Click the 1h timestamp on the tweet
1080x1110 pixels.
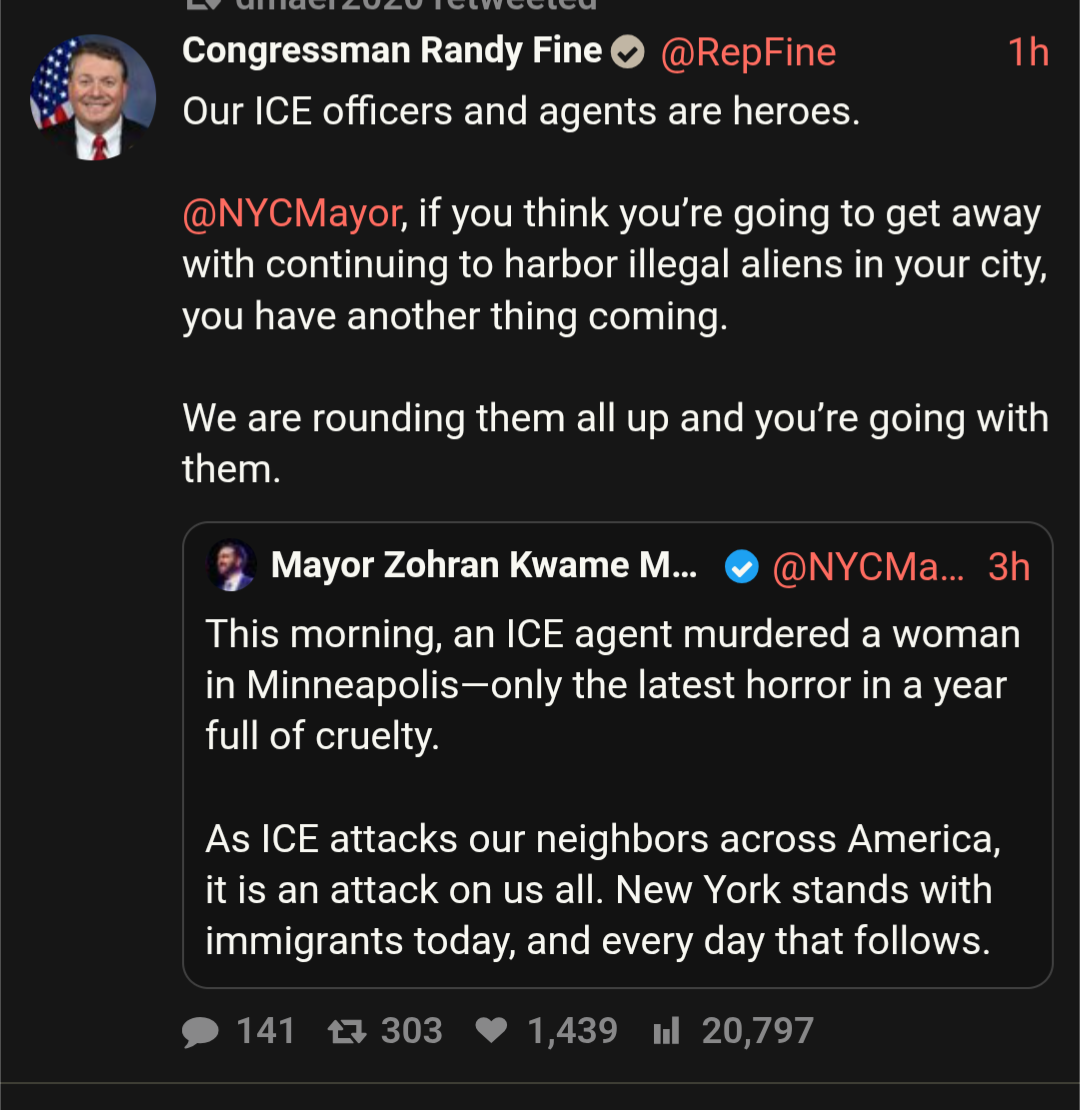point(1028,52)
